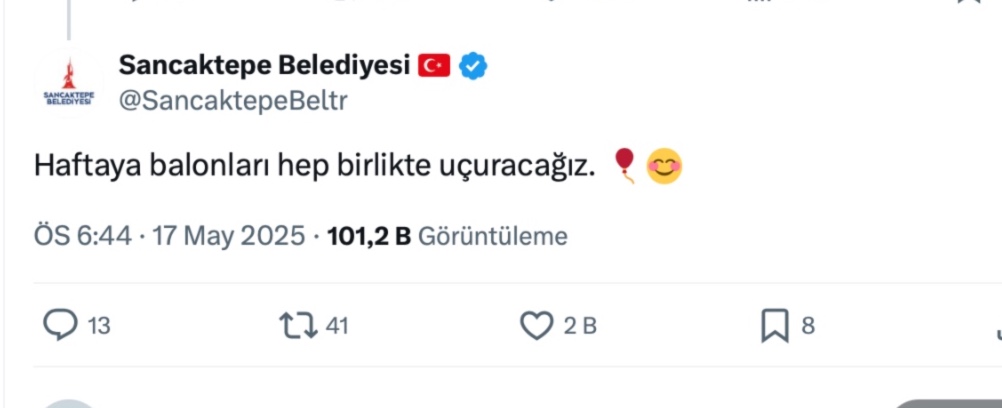Click the ÖS 6:44 timestamp
The image size is (1002, 408).
(x=82, y=237)
